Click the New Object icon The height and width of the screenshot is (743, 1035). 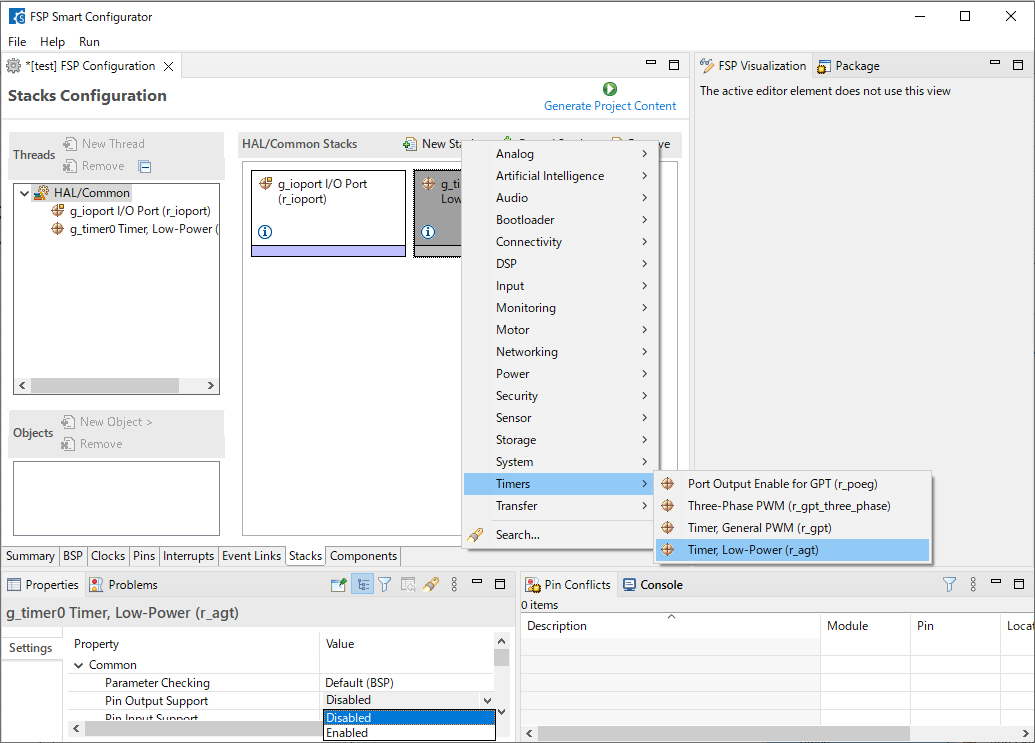[68, 422]
